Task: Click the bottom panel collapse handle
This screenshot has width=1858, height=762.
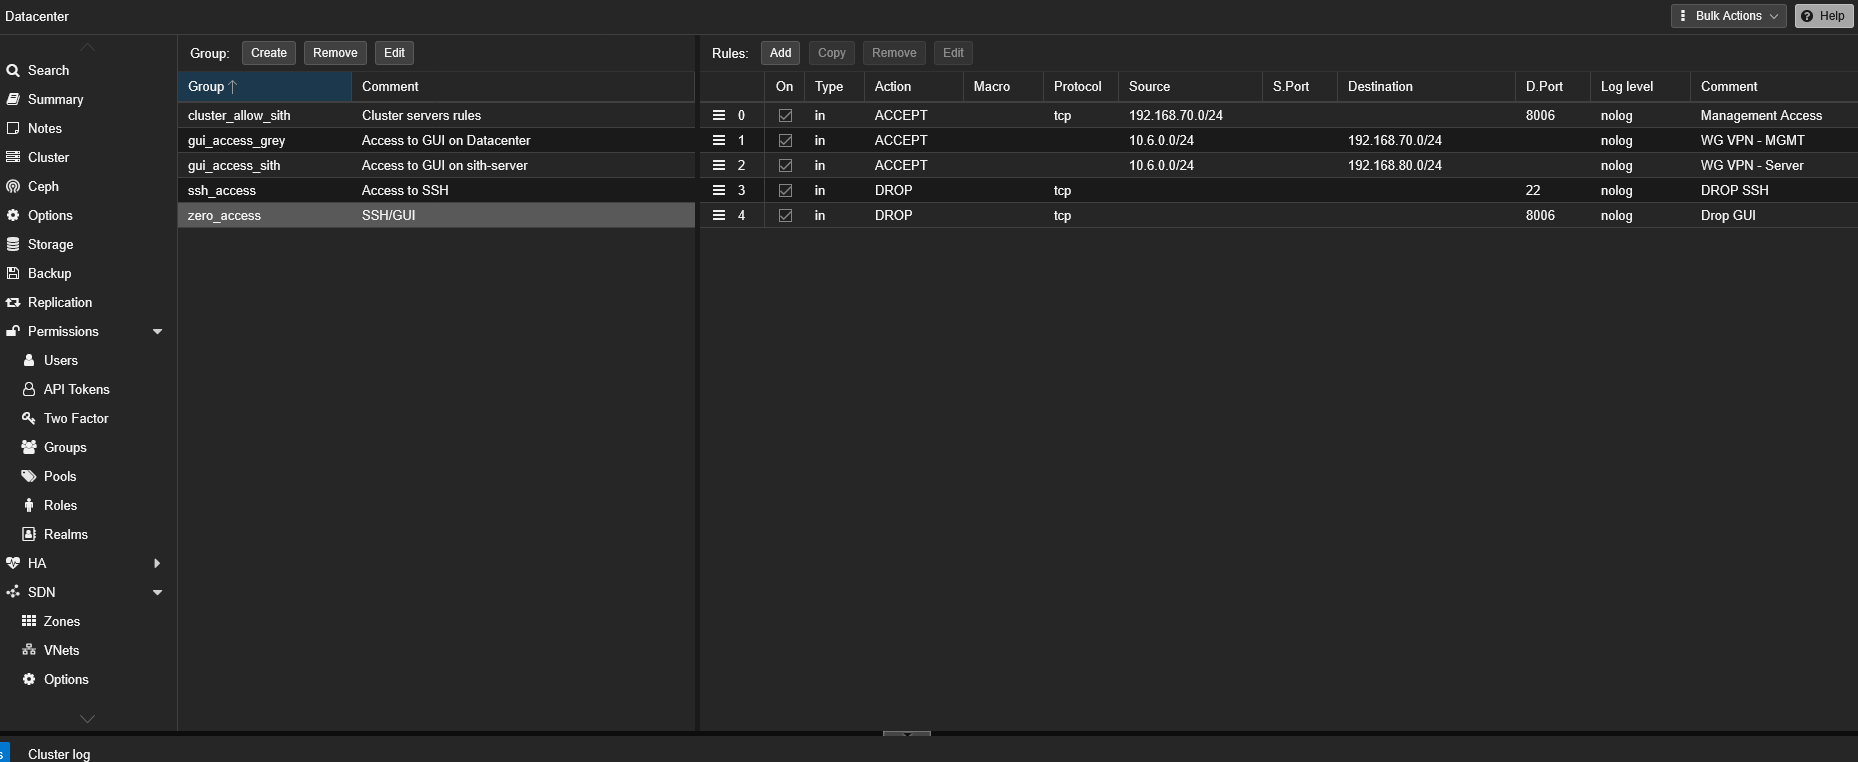Action: (x=907, y=734)
